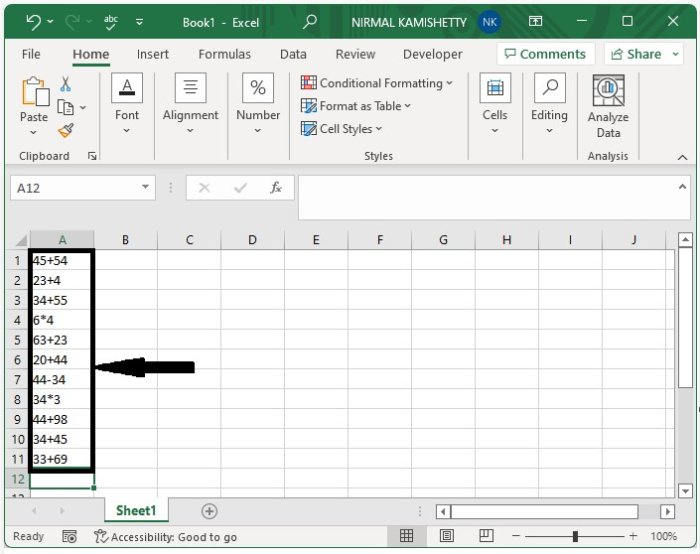The image size is (700, 554).
Task: Click the Insert Function fx icon
Action: [276, 188]
